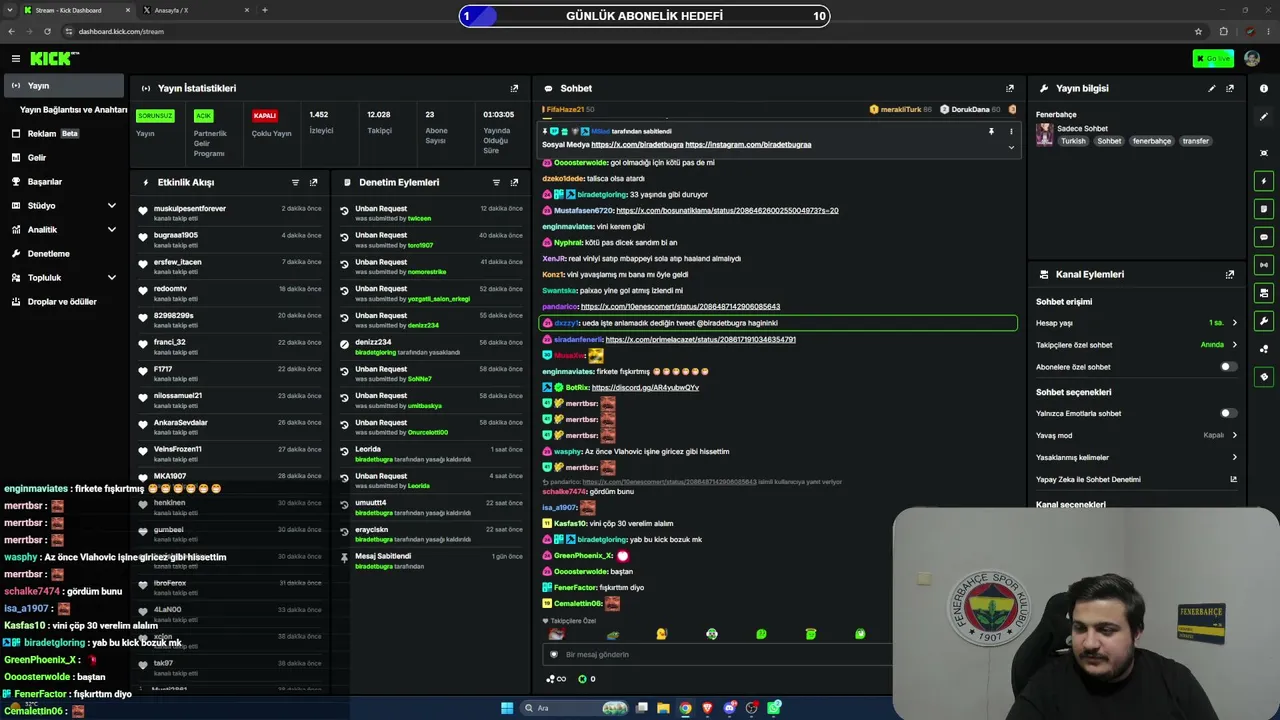Open Droplar ve ödüller in the sidebar
This screenshot has width=1280, height=720.
pos(64,302)
